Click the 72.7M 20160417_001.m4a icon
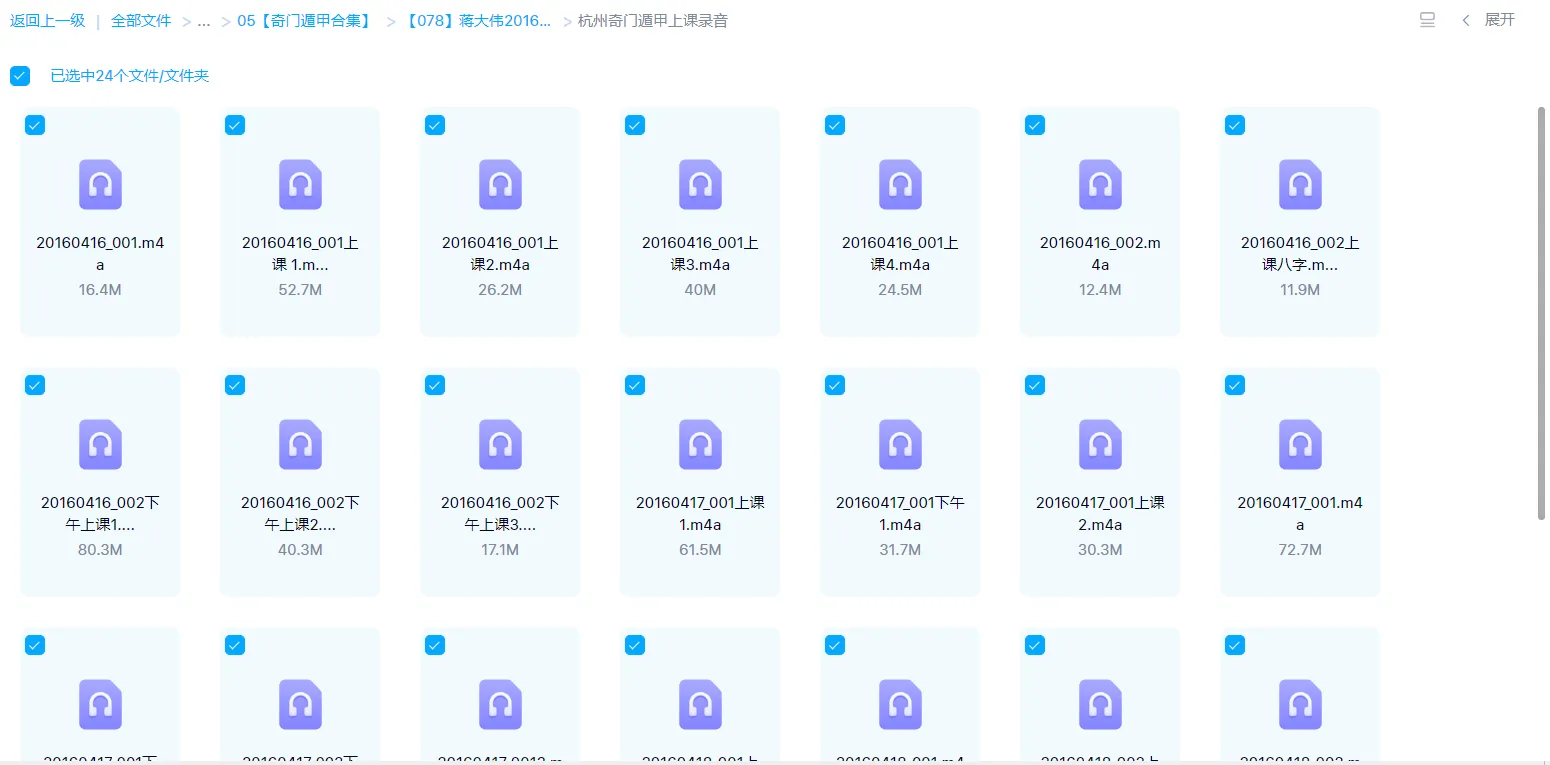The image size is (1550, 765). 1300,444
